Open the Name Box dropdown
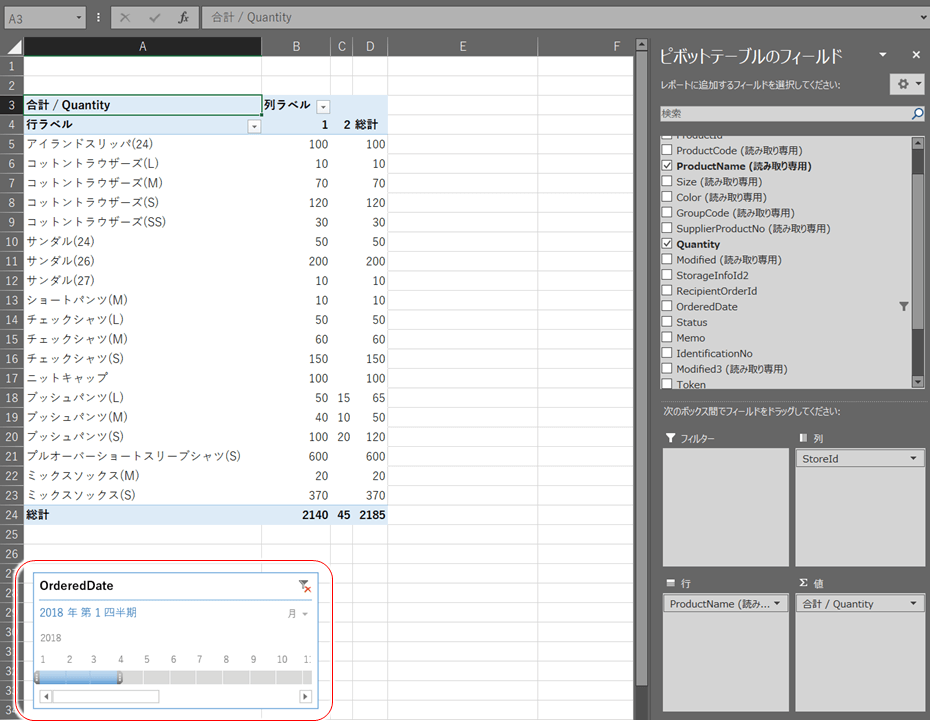 click(x=78, y=18)
